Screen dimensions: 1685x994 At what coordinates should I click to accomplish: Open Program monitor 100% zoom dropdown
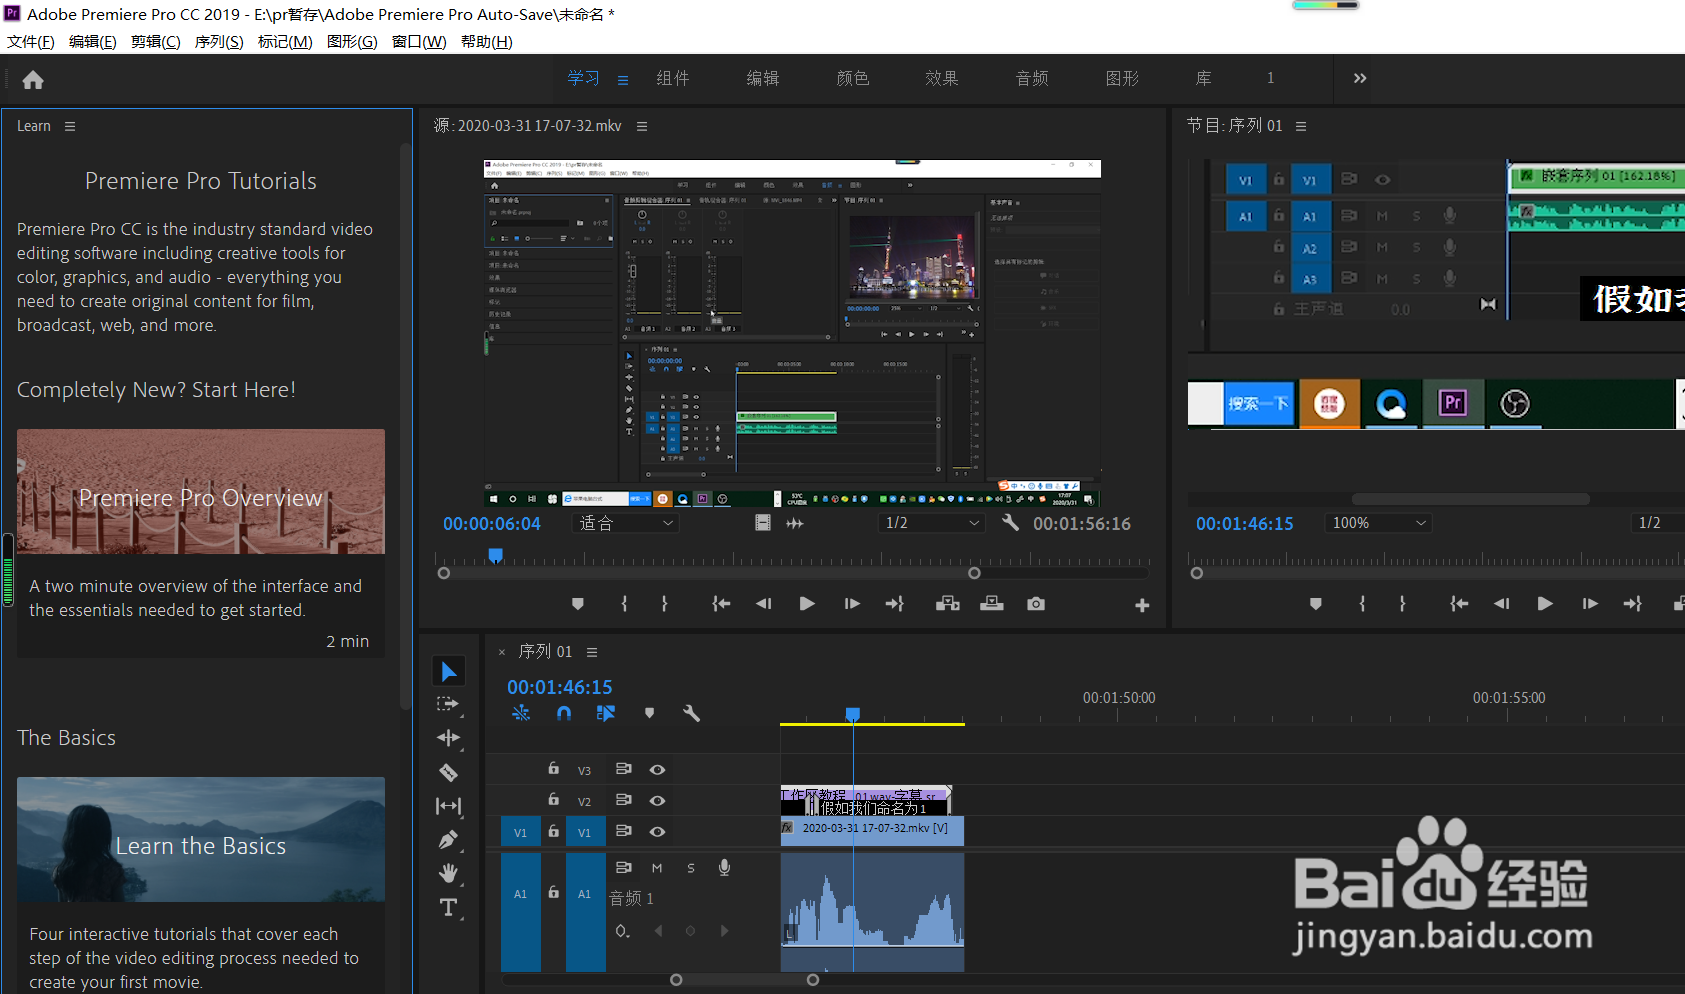1378,523
